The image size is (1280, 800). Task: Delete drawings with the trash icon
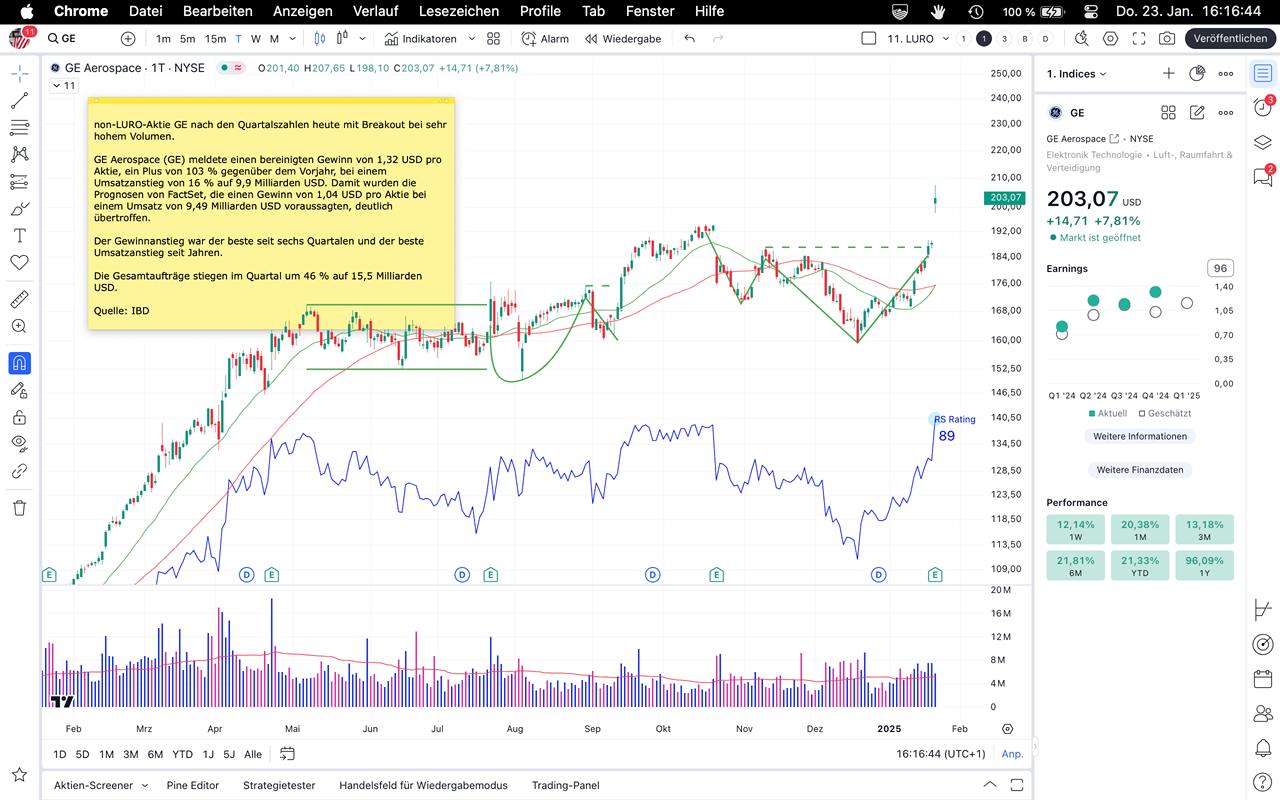[x=19, y=508]
